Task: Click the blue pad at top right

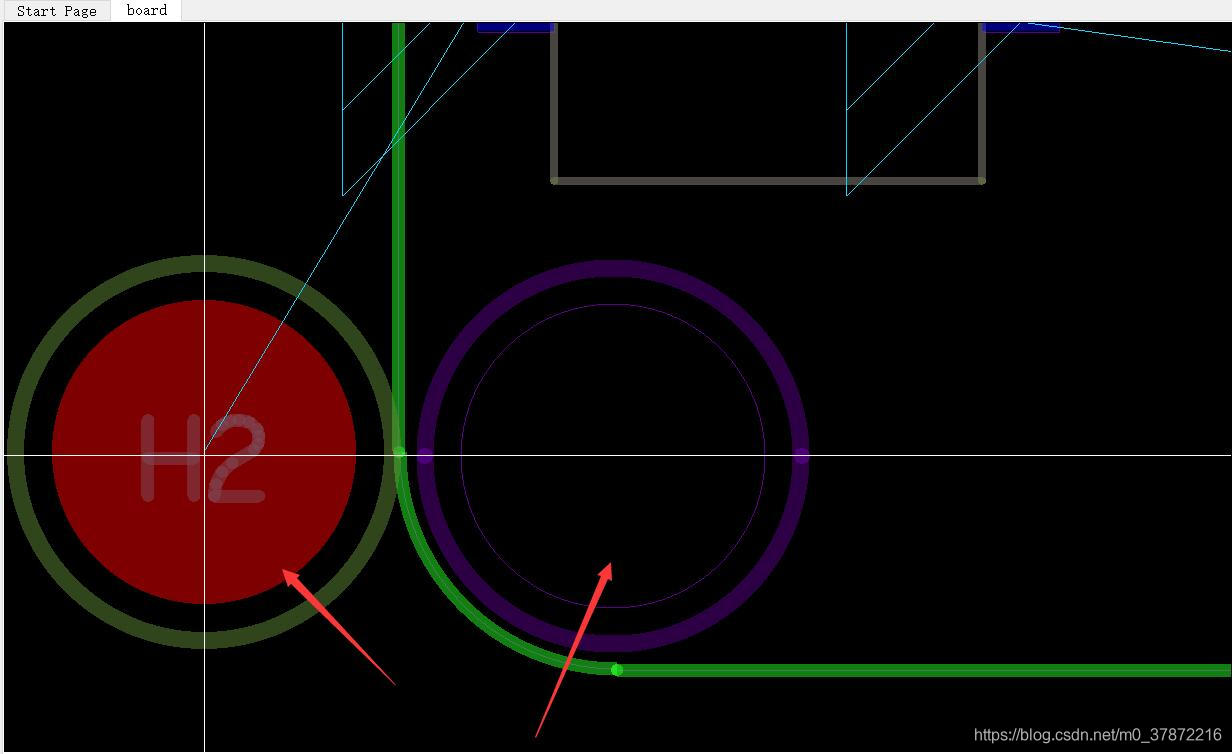Action: (x=1020, y=27)
